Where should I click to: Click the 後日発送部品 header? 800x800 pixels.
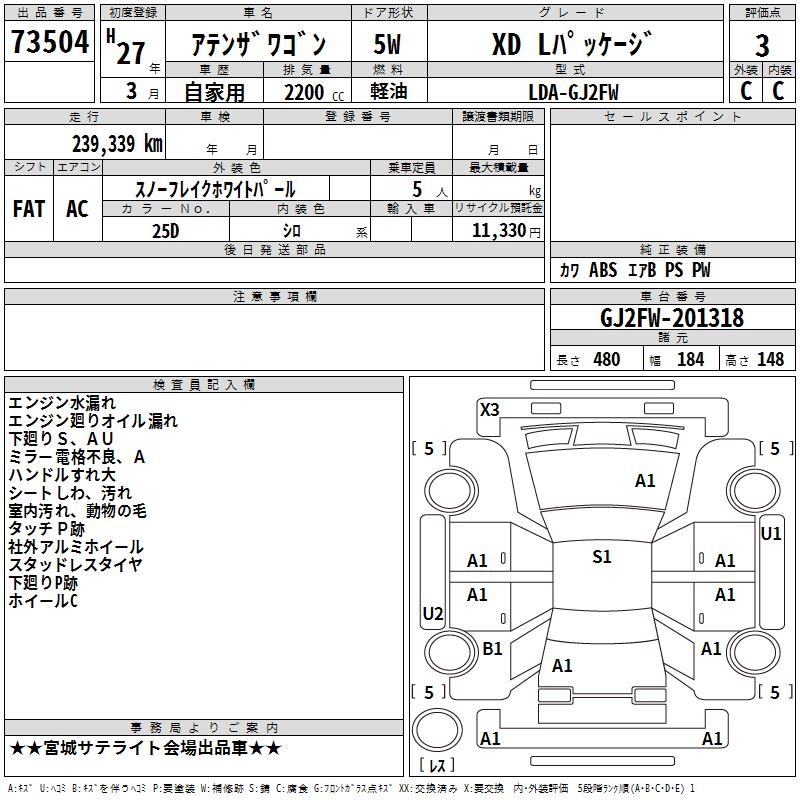pyautogui.click(x=275, y=249)
